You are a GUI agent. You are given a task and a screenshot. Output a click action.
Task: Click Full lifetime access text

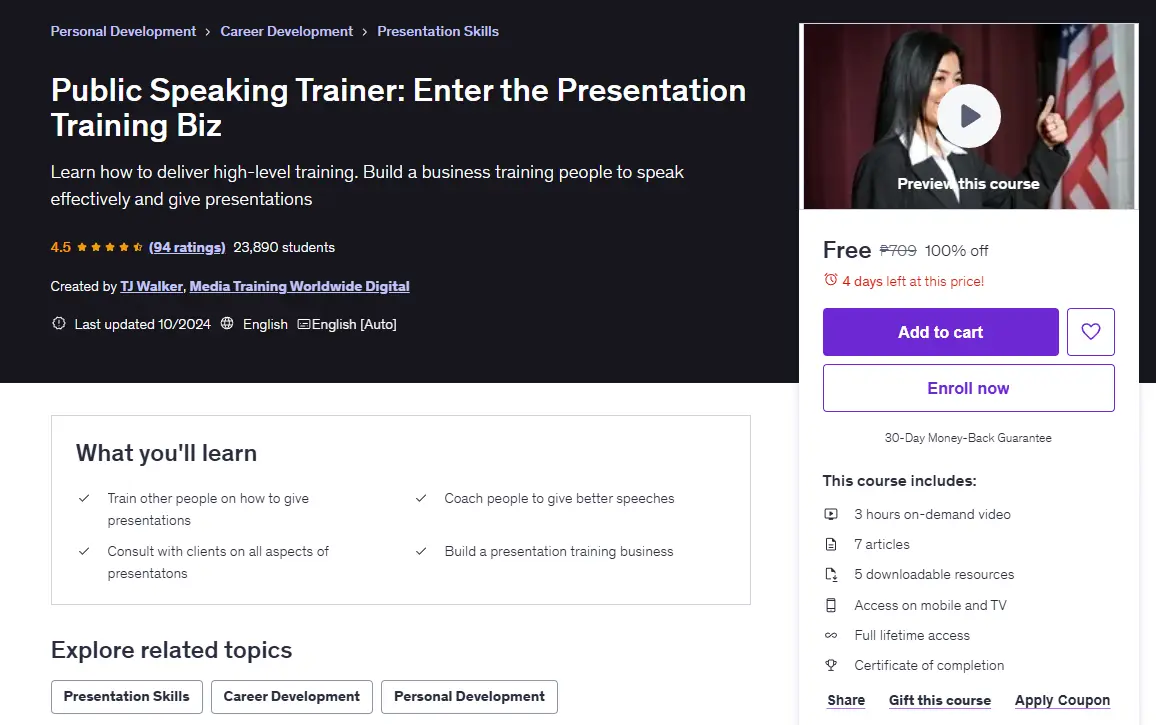tap(912, 635)
